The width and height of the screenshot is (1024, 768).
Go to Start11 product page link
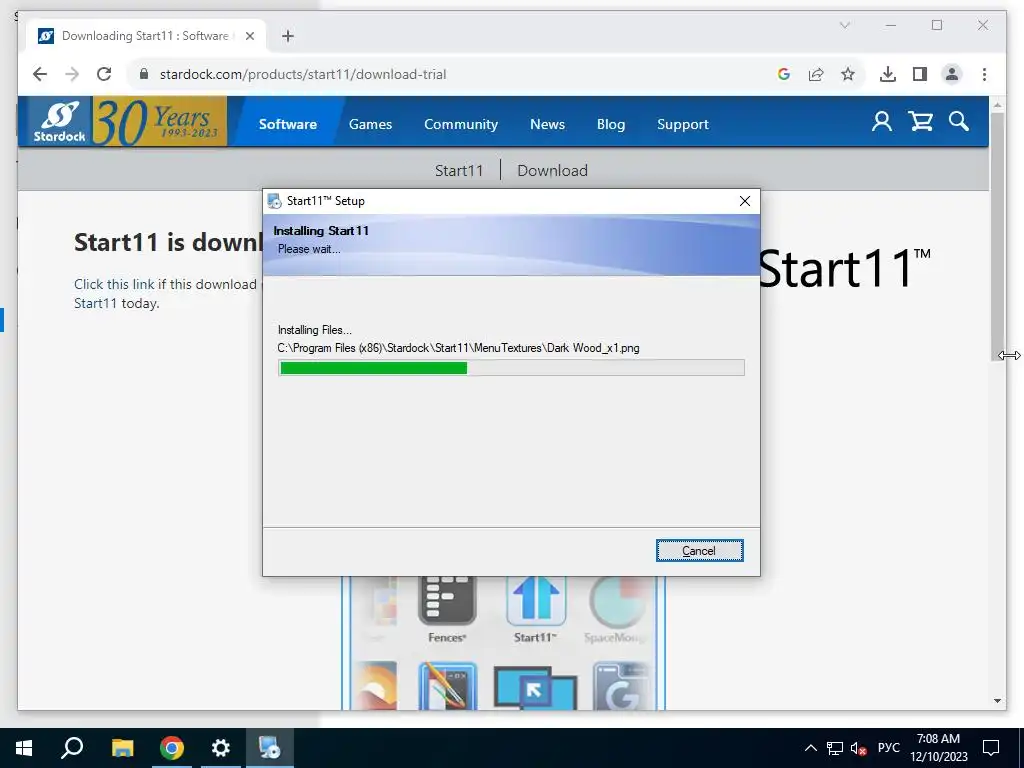tap(459, 170)
